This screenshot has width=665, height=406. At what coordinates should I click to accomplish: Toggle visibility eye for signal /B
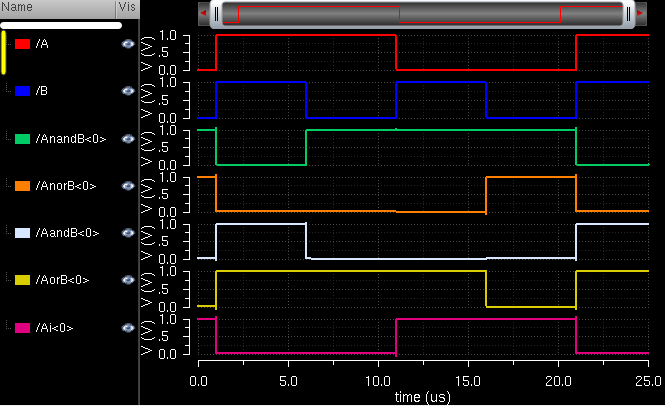(x=128, y=91)
